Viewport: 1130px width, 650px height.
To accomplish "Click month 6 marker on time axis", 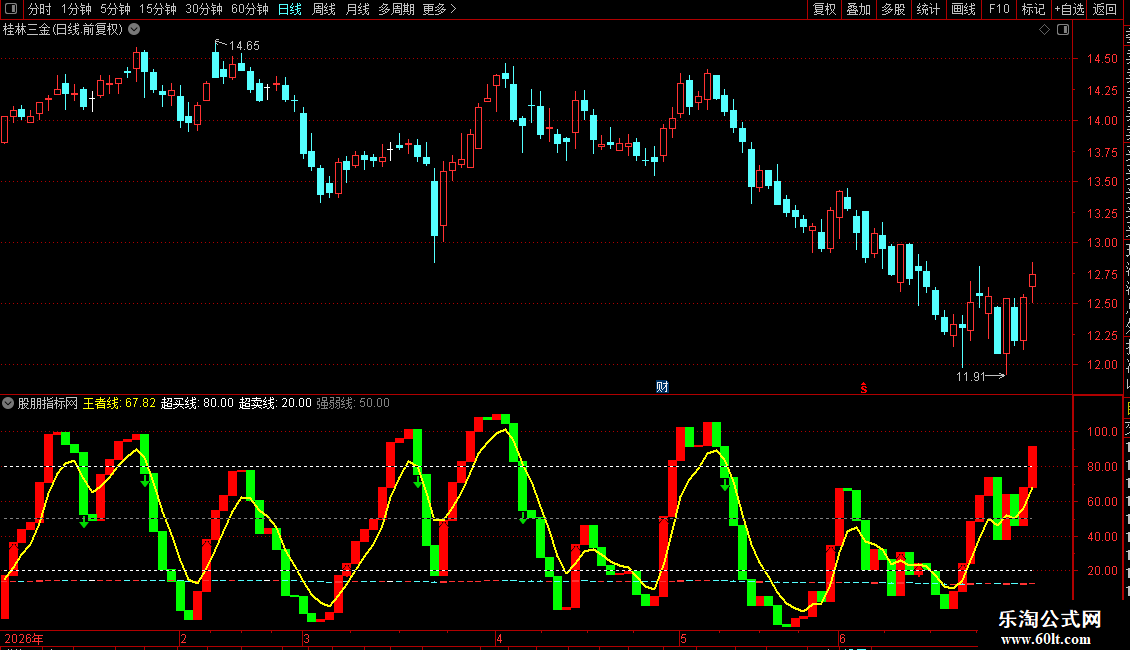I will pyautogui.click(x=842, y=638).
